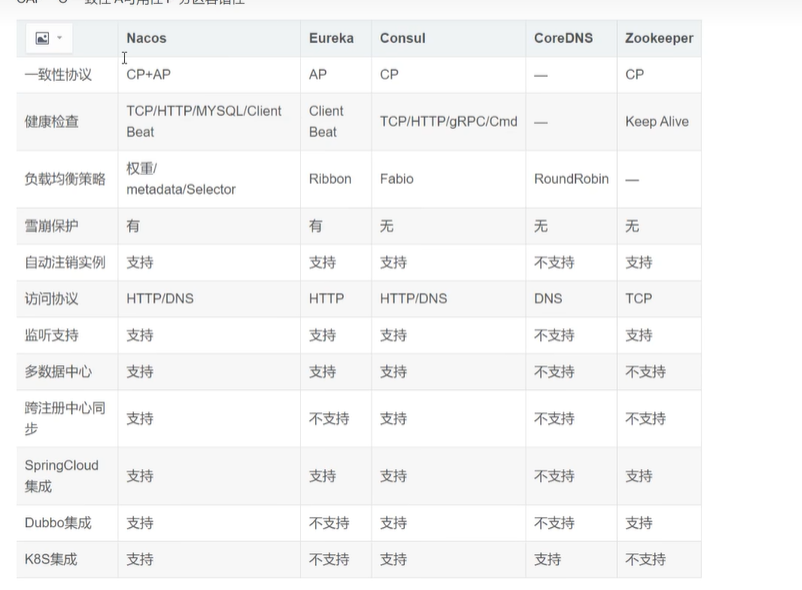Click HTTP/DNS in 访问协议 row under Nacos
Screen dimensions: 802x590
point(160,299)
